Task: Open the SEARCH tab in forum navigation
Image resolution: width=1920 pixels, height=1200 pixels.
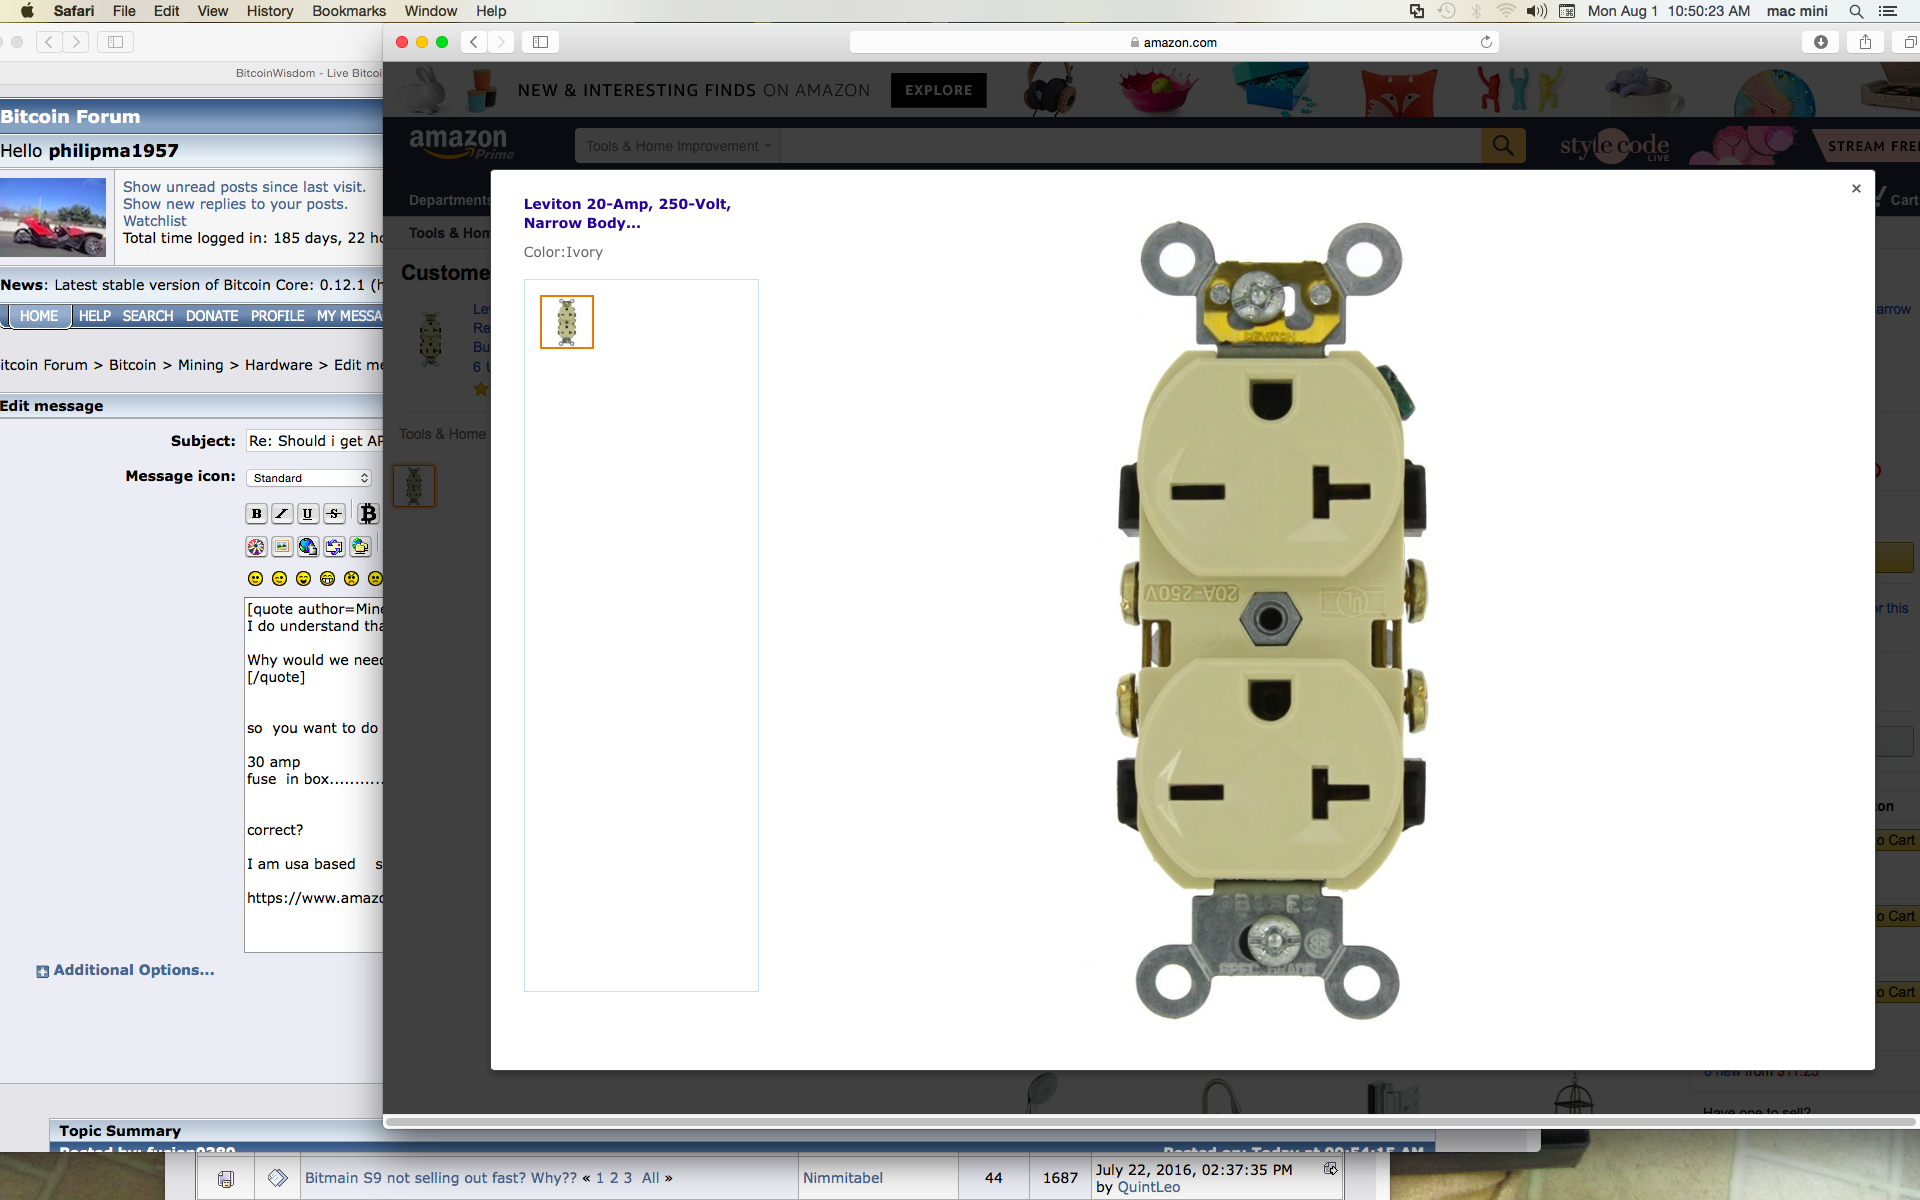Action: point(148,316)
